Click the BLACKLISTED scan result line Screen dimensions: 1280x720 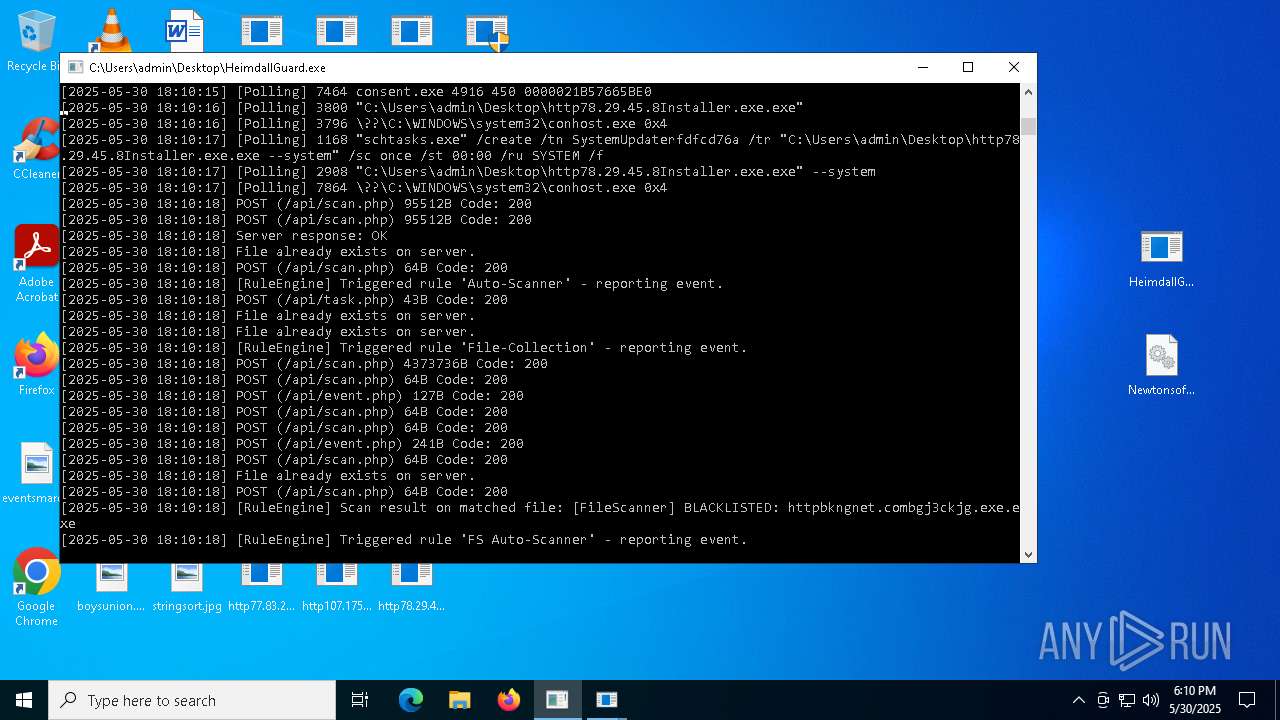[540, 515]
